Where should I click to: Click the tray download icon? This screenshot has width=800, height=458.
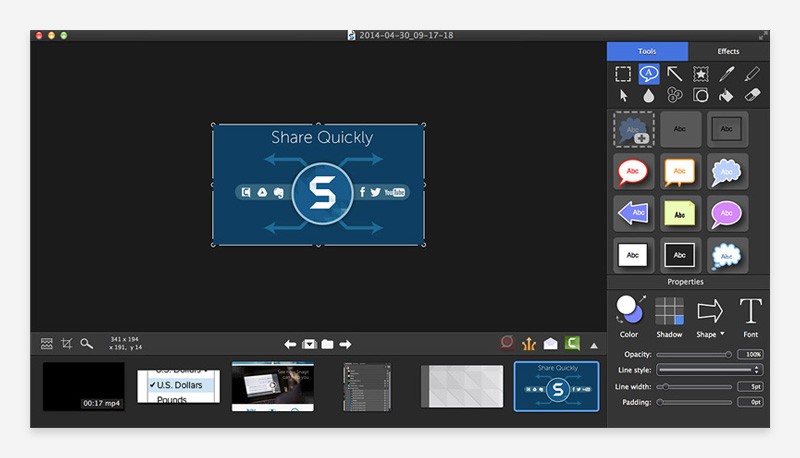(x=309, y=345)
